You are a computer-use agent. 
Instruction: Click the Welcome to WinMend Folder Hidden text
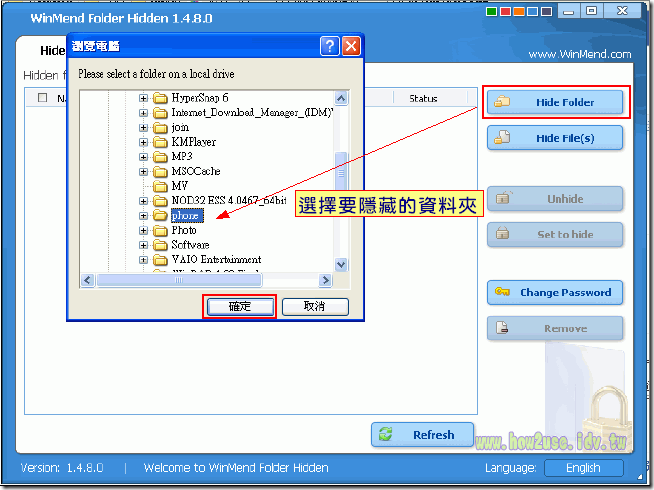tap(236, 468)
